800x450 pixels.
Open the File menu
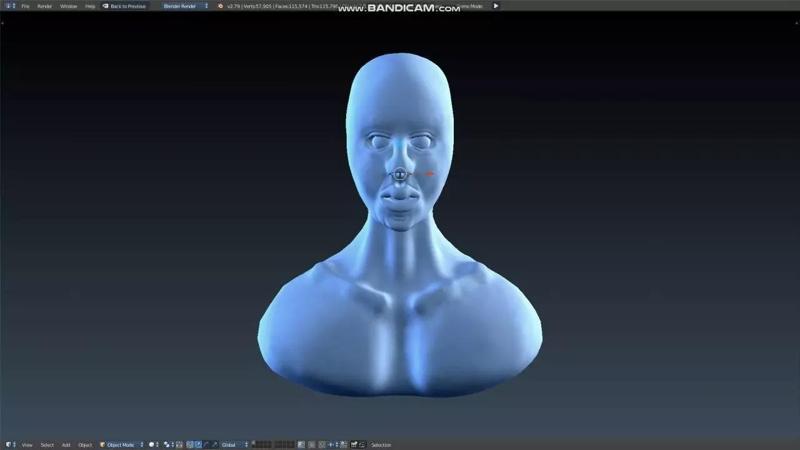[x=25, y=6]
